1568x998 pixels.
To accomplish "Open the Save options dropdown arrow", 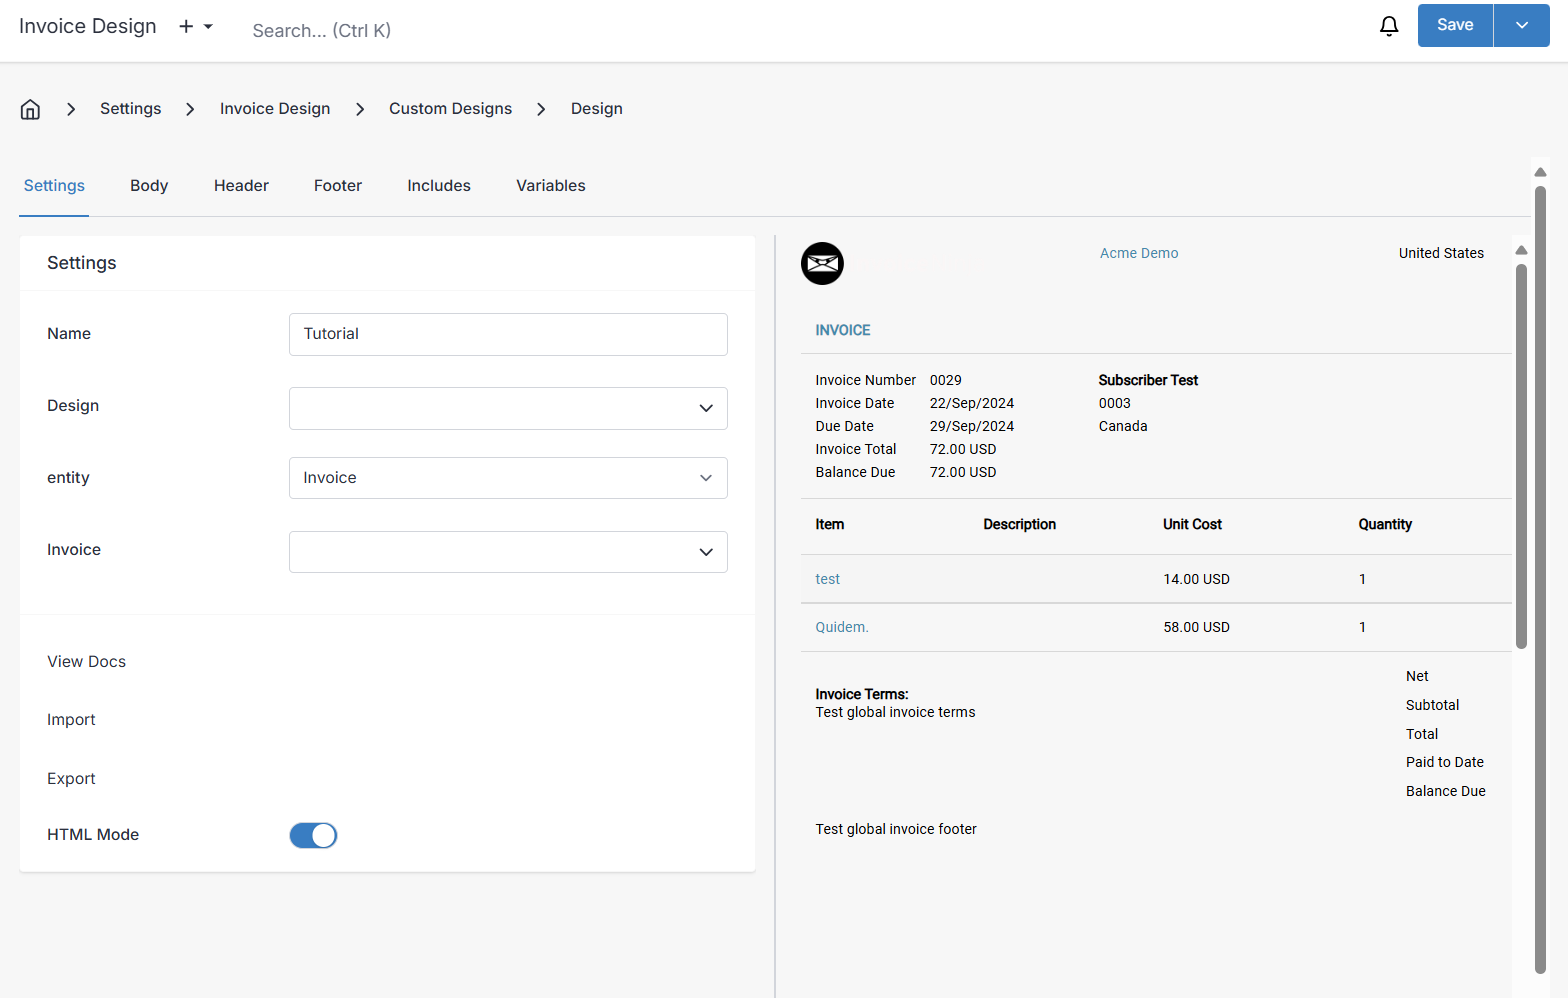I will click(1521, 26).
